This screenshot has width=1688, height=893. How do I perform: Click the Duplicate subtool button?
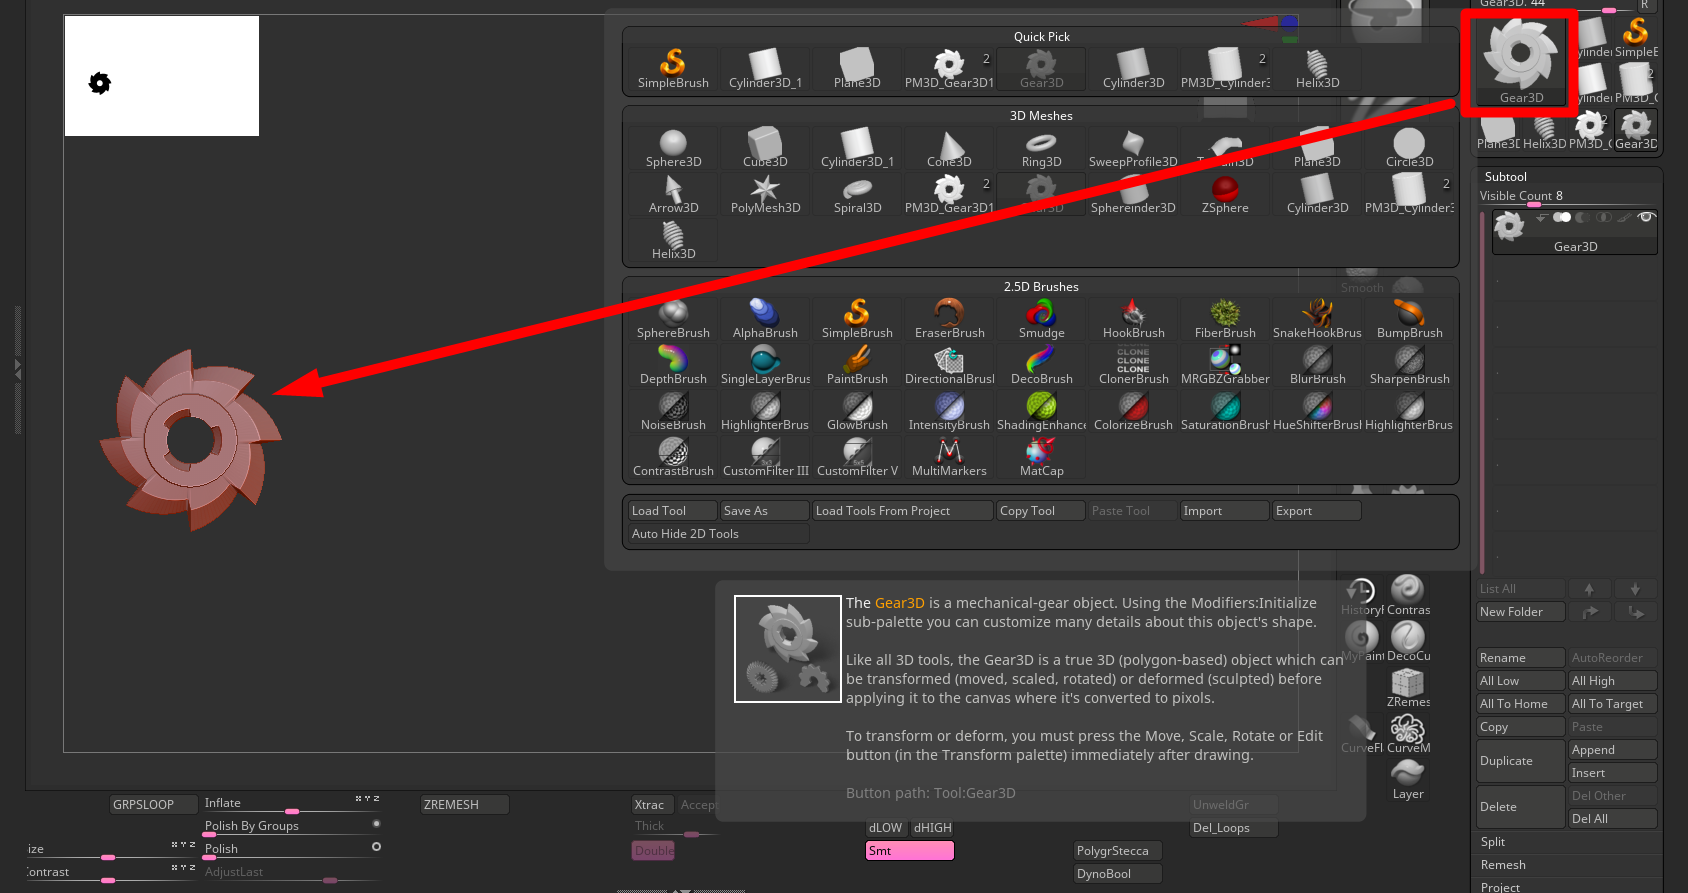tap(1521, 761)
